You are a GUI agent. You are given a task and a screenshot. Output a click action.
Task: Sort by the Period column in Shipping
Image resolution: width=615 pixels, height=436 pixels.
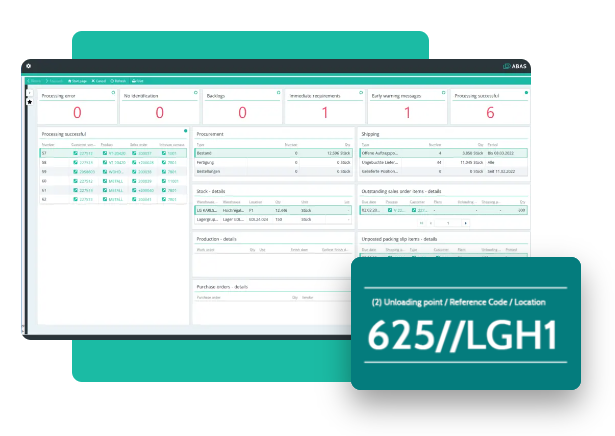point(493,145)
